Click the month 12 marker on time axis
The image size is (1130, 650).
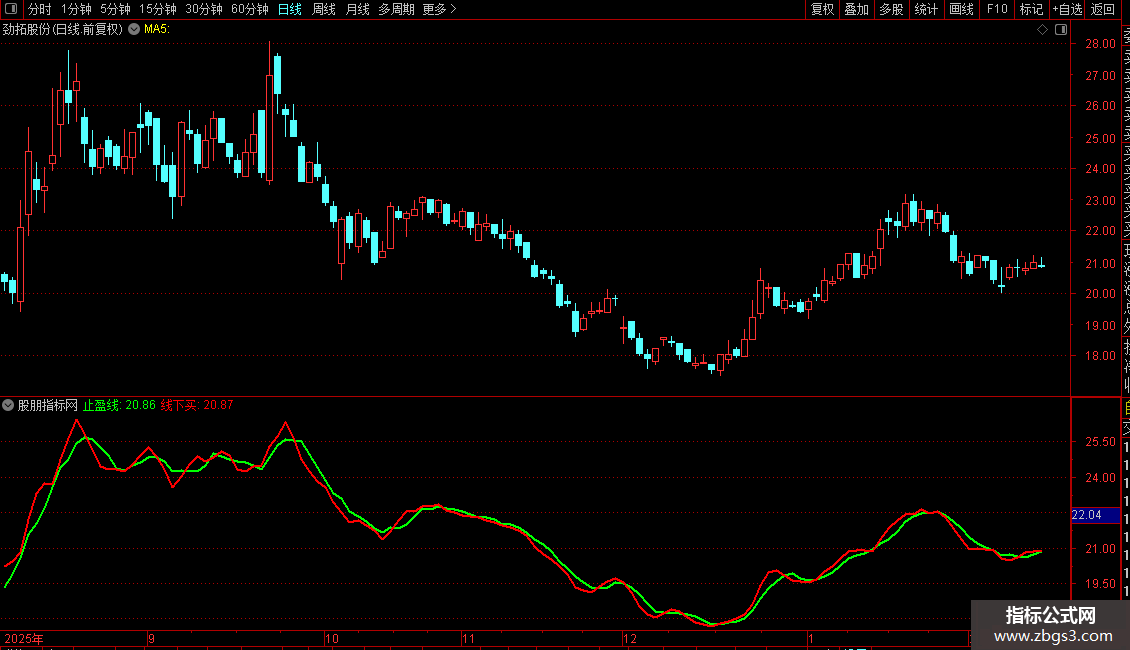[630, 638]
